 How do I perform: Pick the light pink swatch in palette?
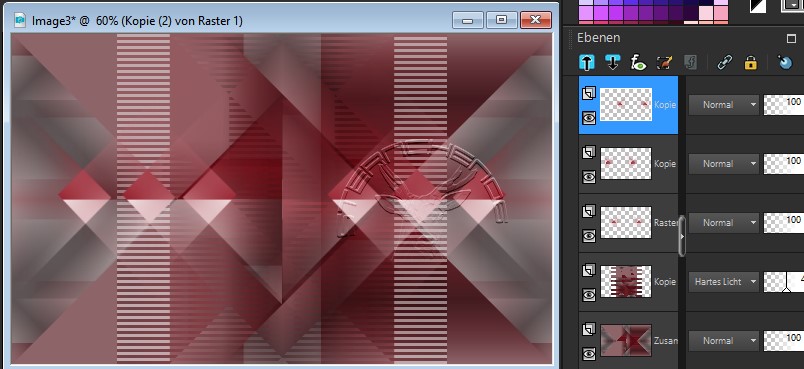click(x=706, y=14)
